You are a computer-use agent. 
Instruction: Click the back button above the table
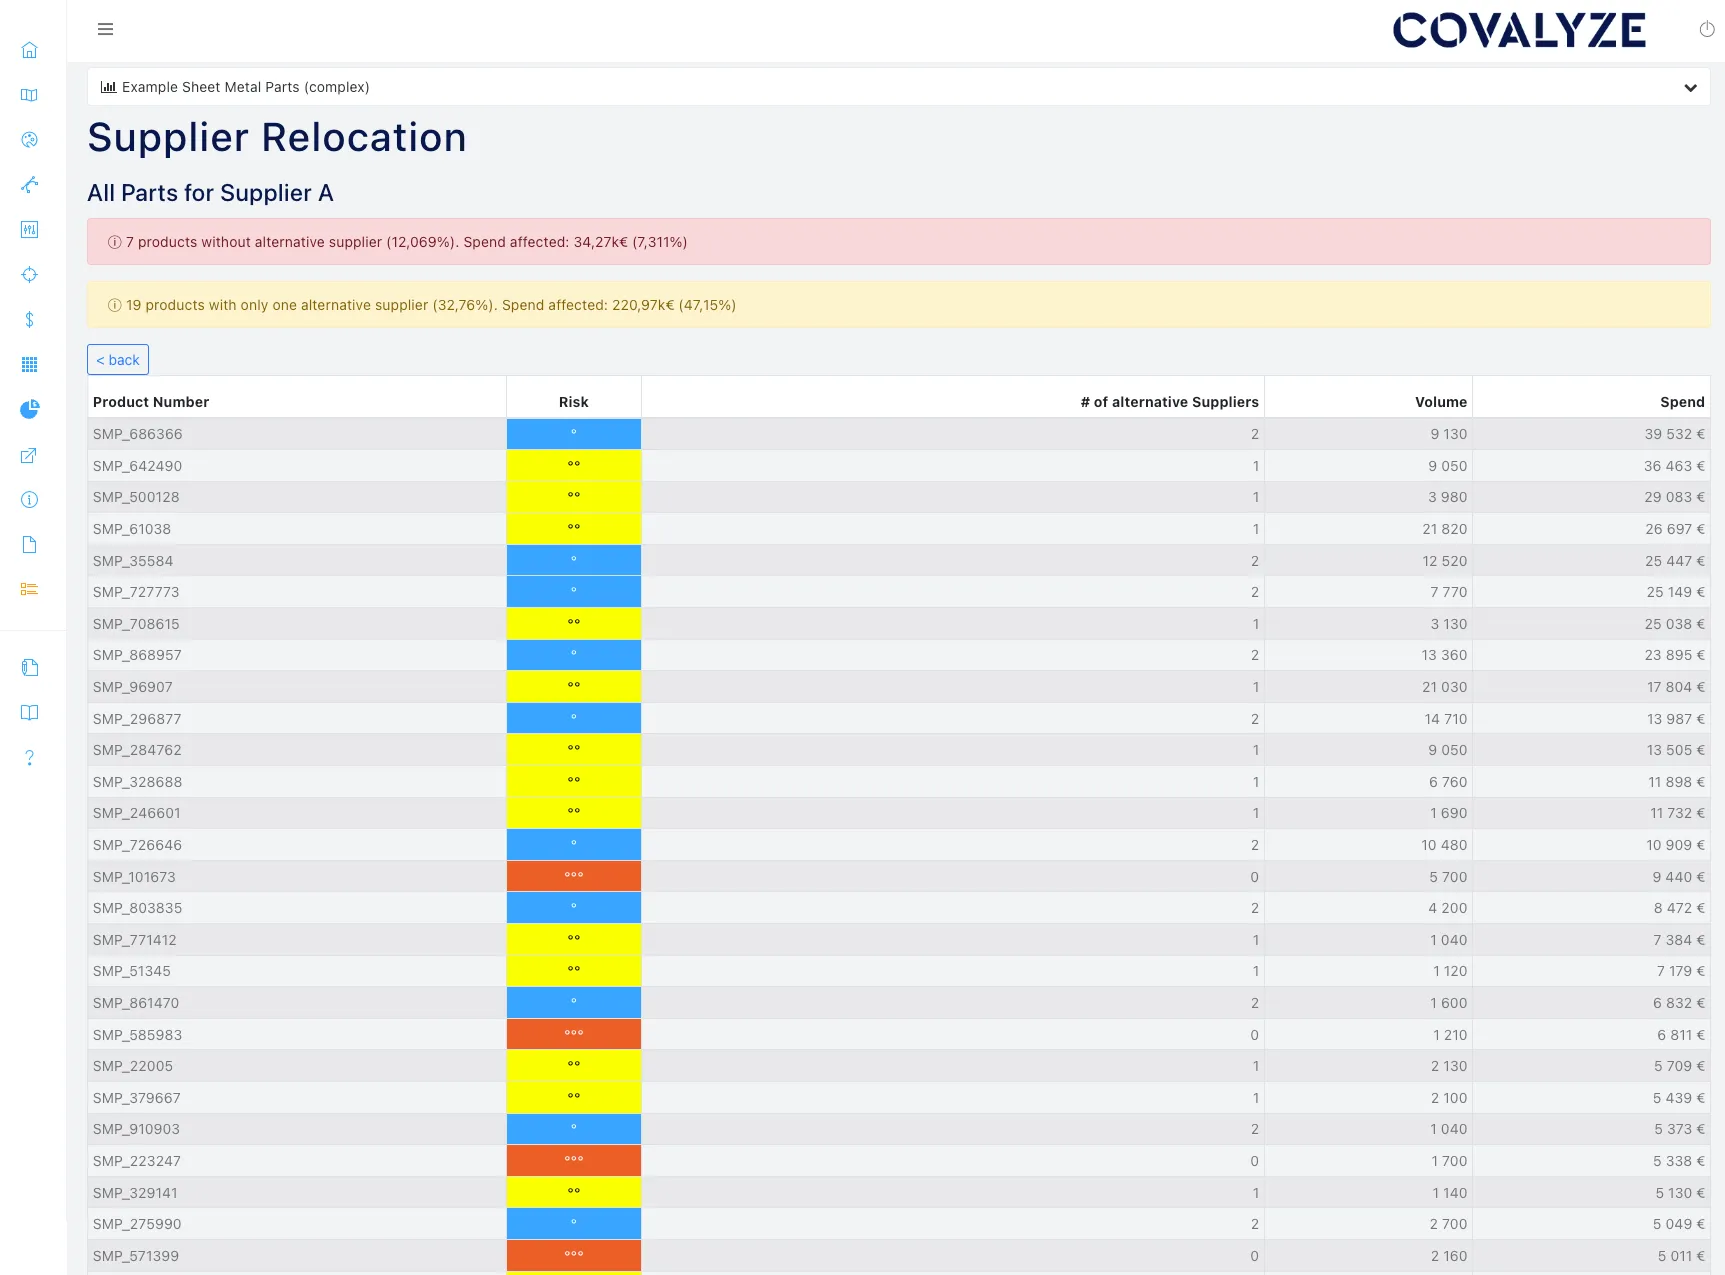[117, 359]
